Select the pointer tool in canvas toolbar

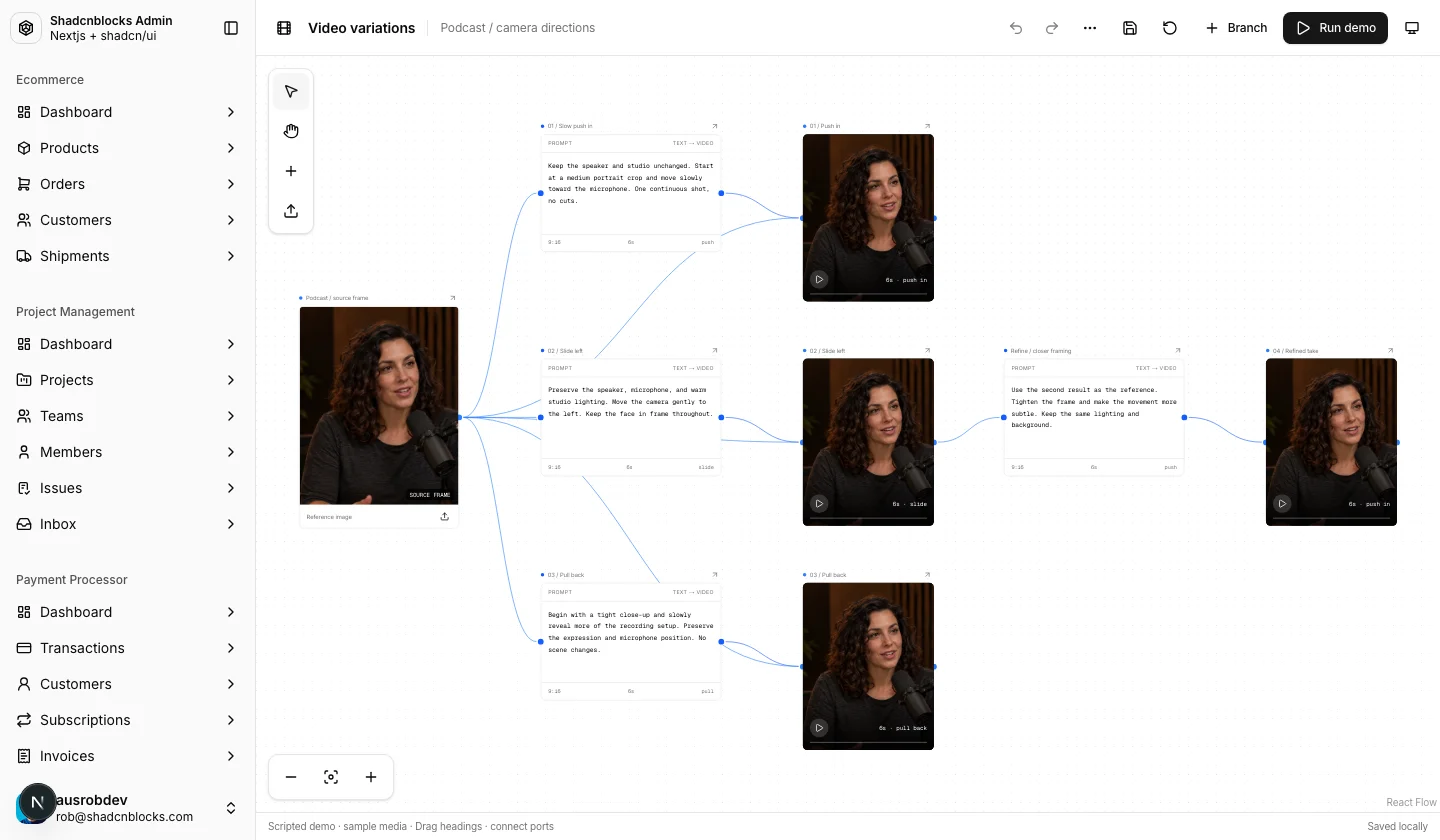[291, 91]
